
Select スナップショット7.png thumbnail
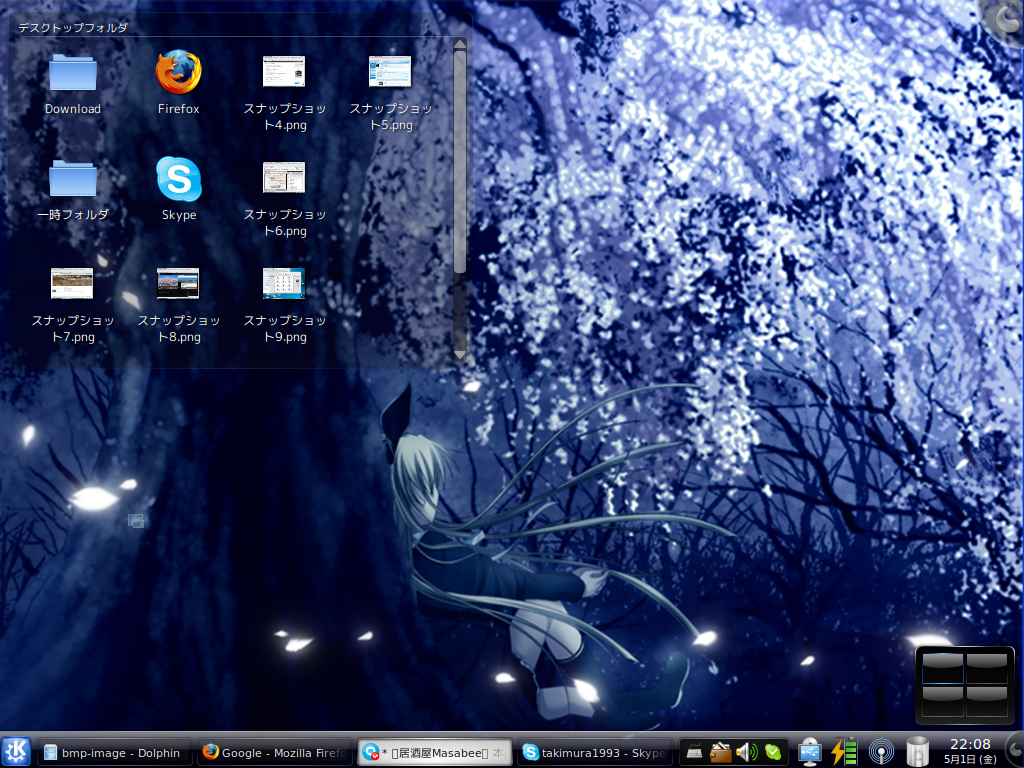coord(72,283)
